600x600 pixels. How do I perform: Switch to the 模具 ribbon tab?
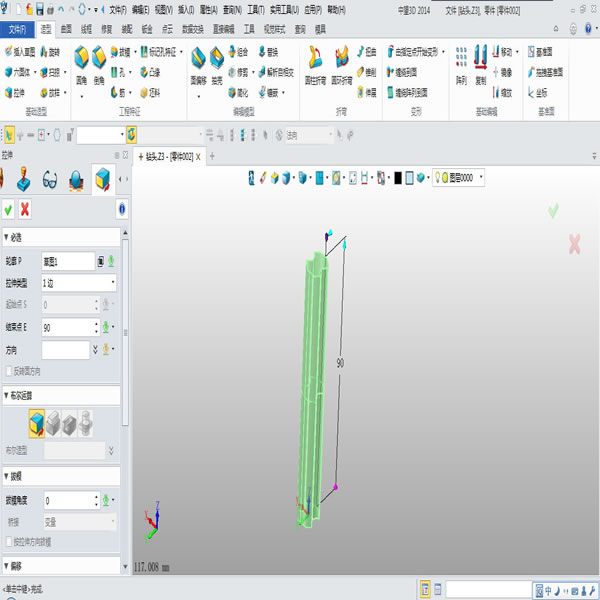click(x=320, y=29)
